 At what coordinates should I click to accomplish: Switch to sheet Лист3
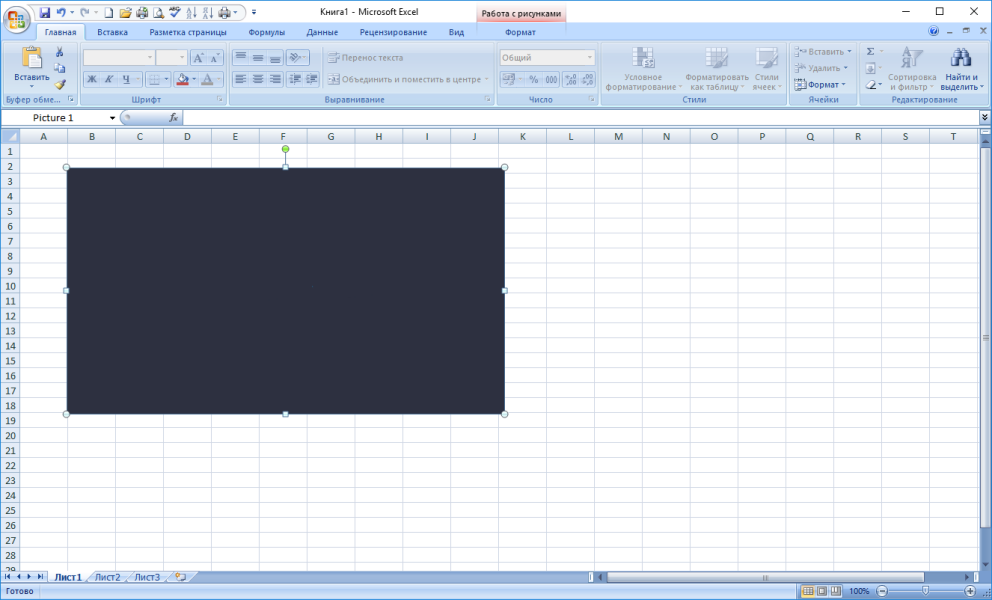(147, 577)
